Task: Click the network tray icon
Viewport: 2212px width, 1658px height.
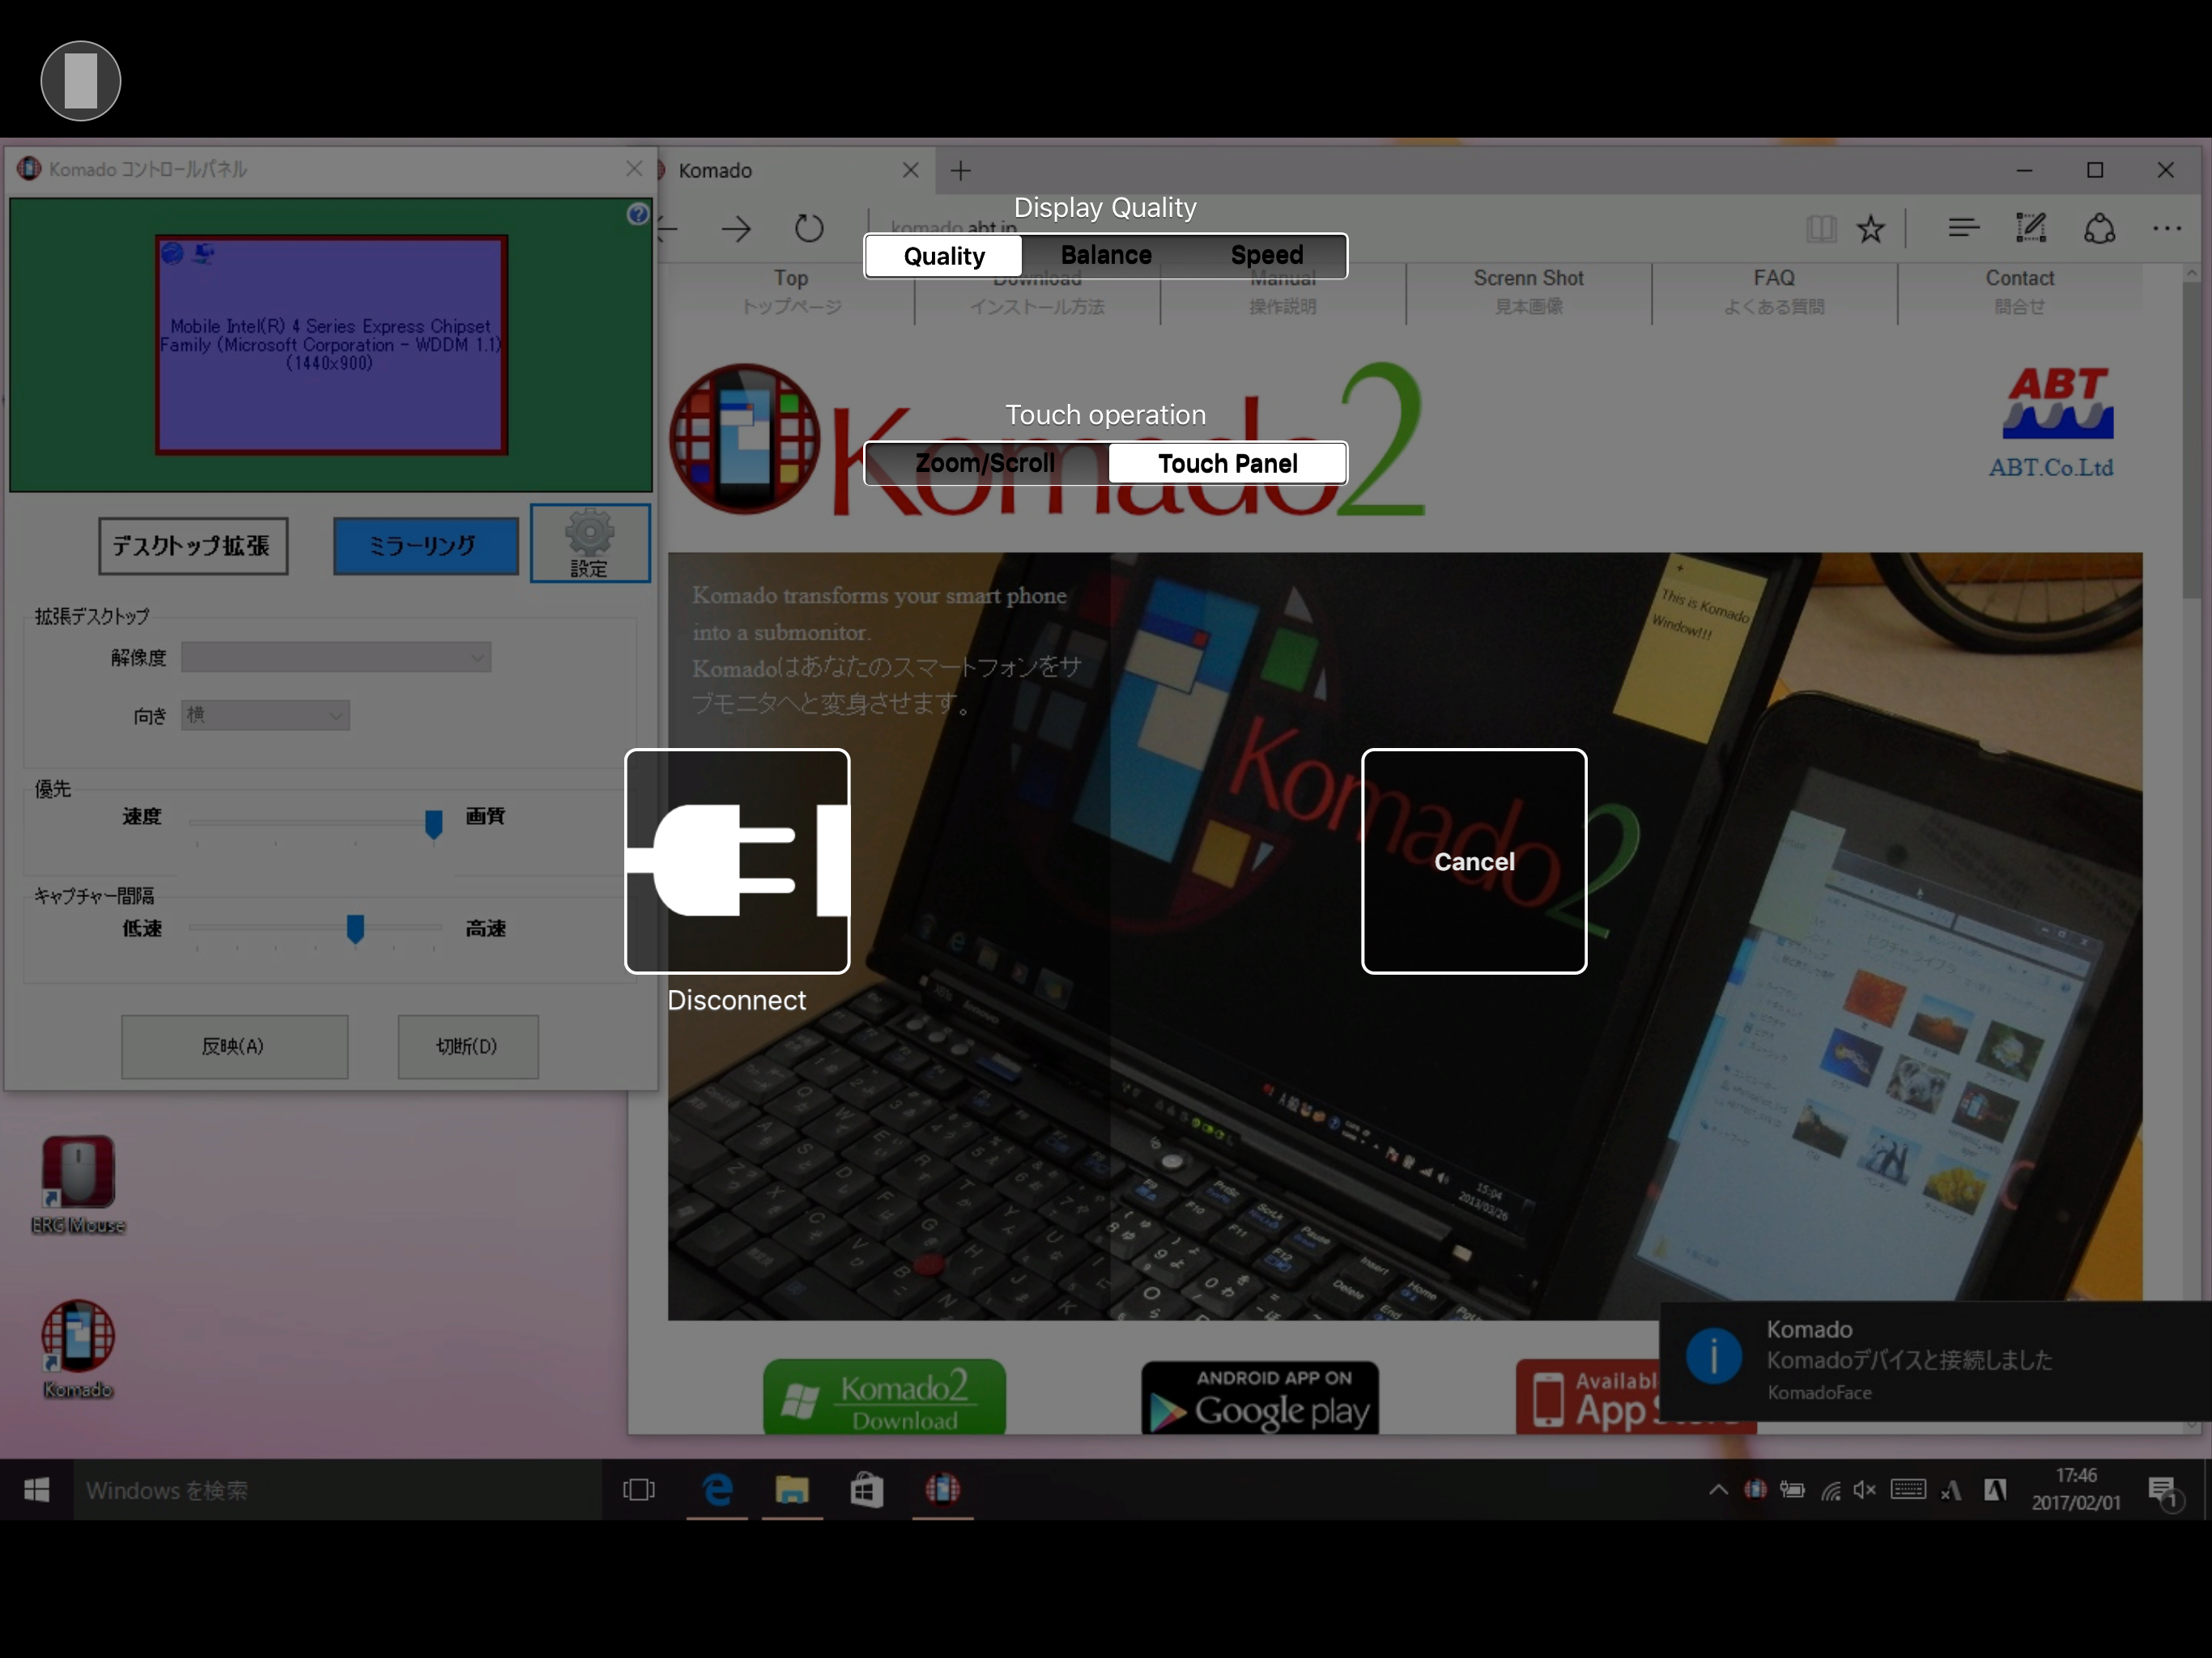Action: click(x=1831, y=1490)
